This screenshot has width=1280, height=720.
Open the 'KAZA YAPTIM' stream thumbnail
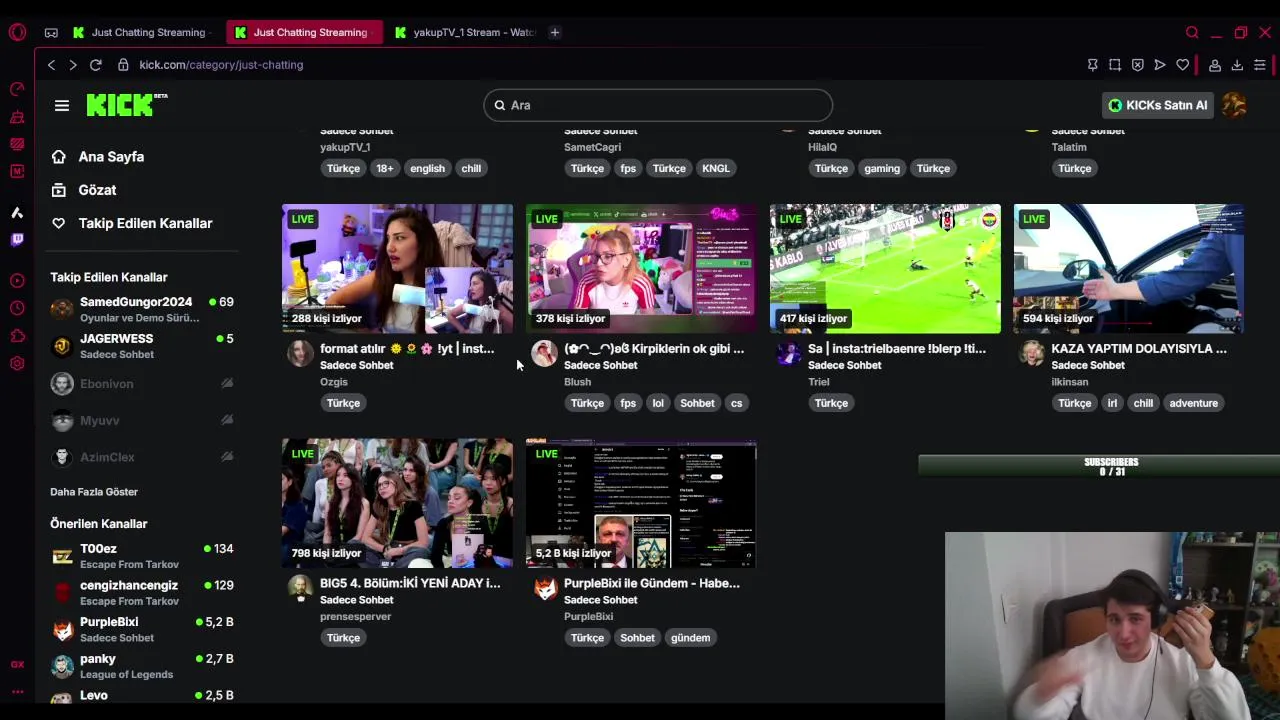tap(1129, 268)
